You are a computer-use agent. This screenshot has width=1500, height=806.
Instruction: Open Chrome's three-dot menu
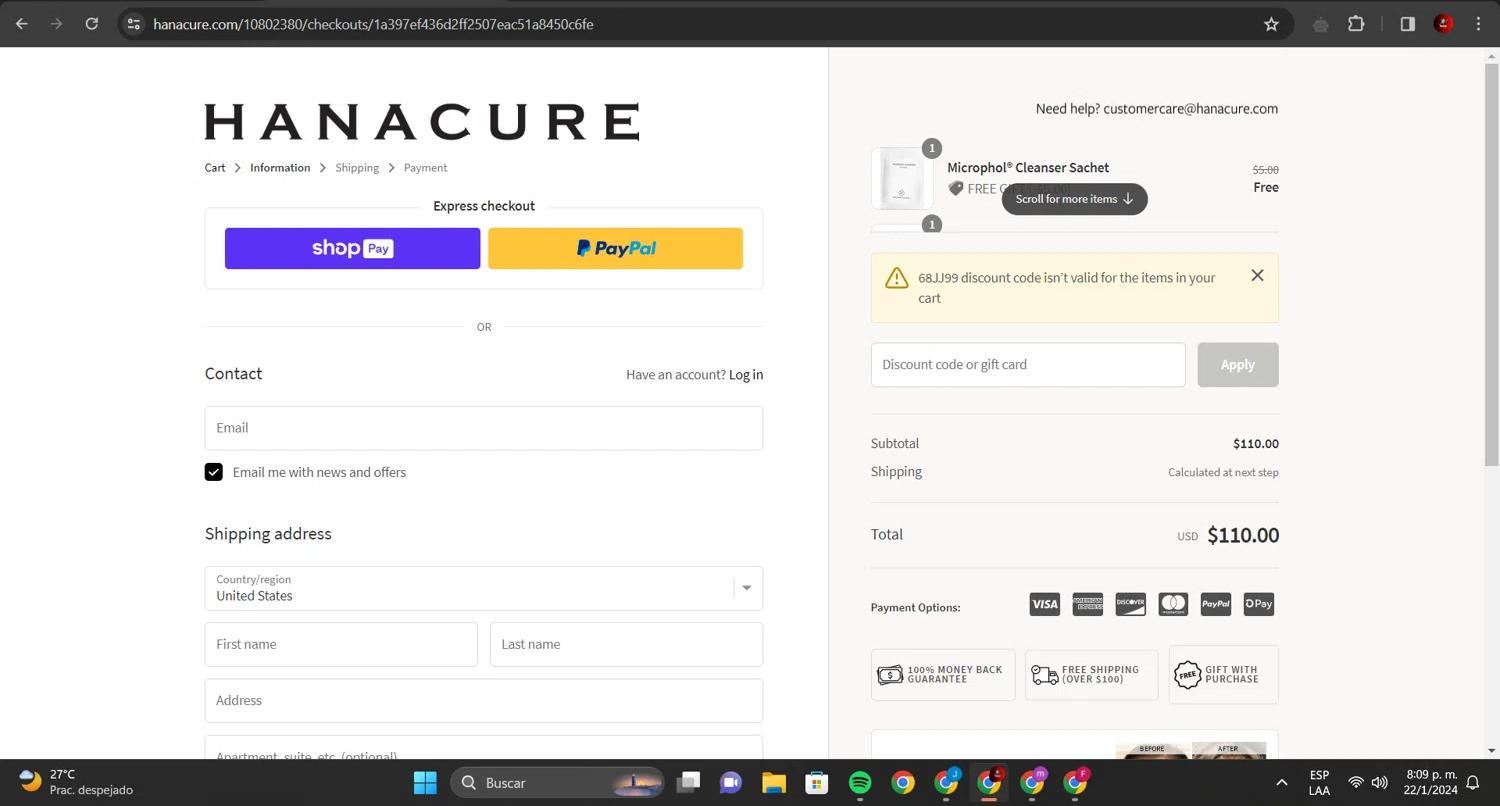click(x=1478, y=24)
